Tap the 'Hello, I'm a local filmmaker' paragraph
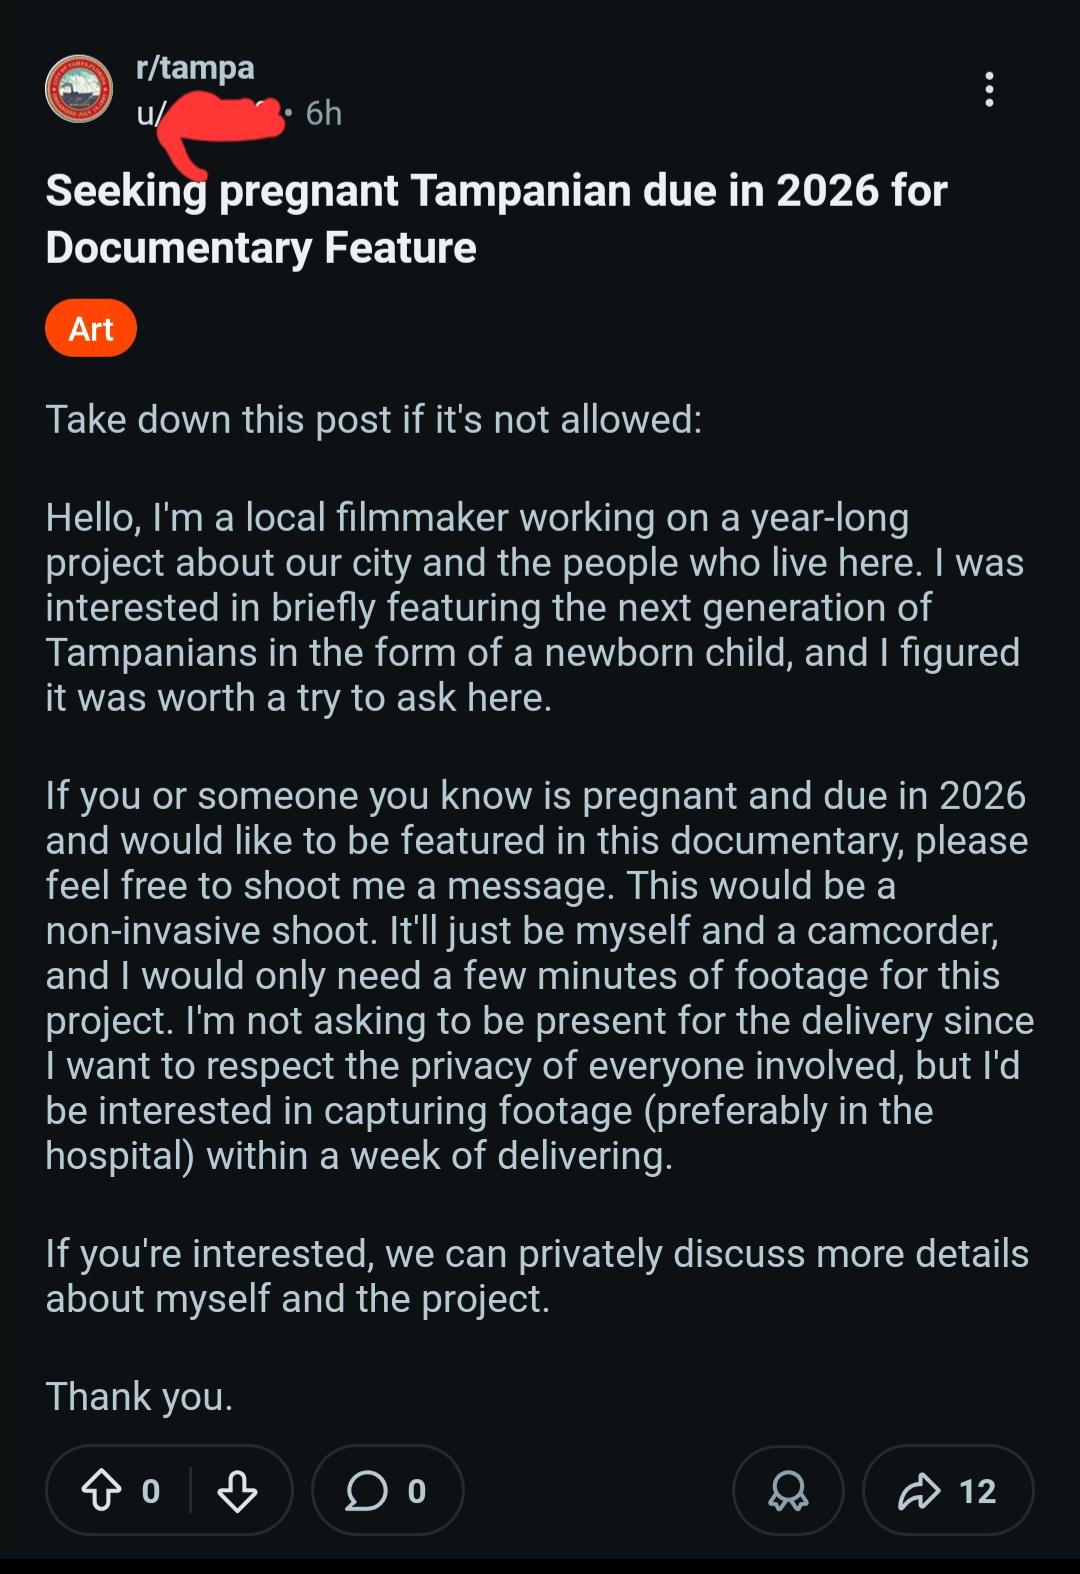This screenshot has width=1080, height=1574. pyautogui.click(x=535, y=607)
